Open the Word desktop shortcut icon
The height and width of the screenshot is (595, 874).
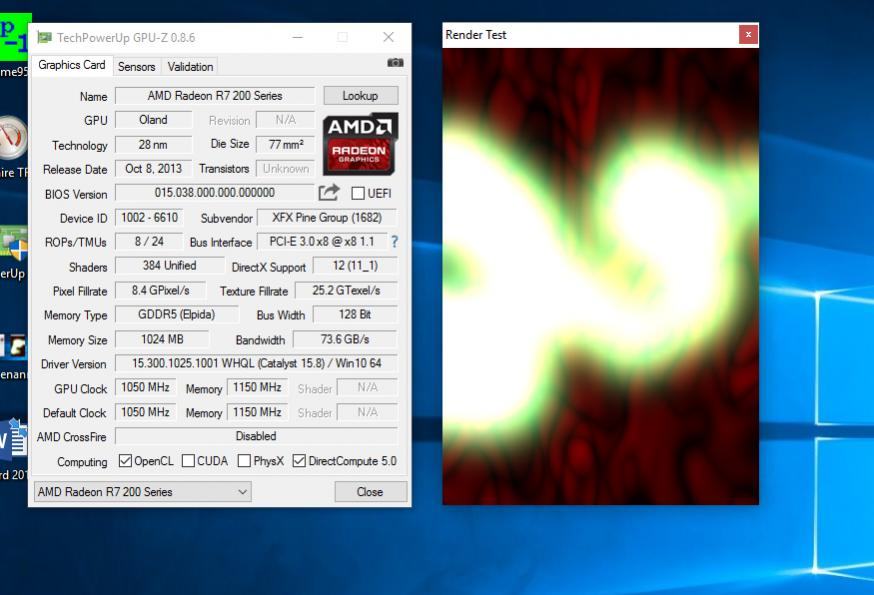tap(14, 441)
